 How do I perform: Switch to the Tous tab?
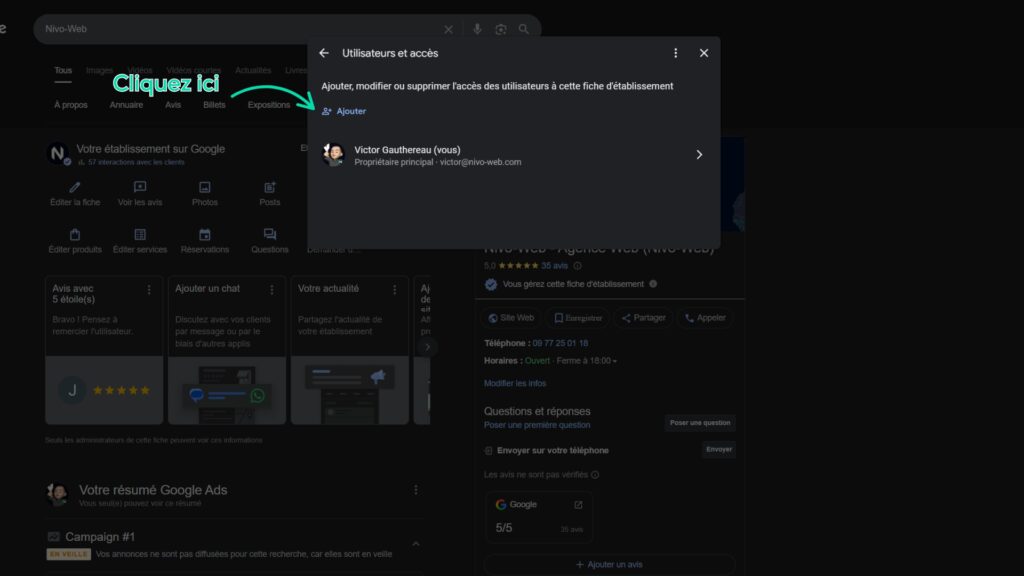[63, 71]
